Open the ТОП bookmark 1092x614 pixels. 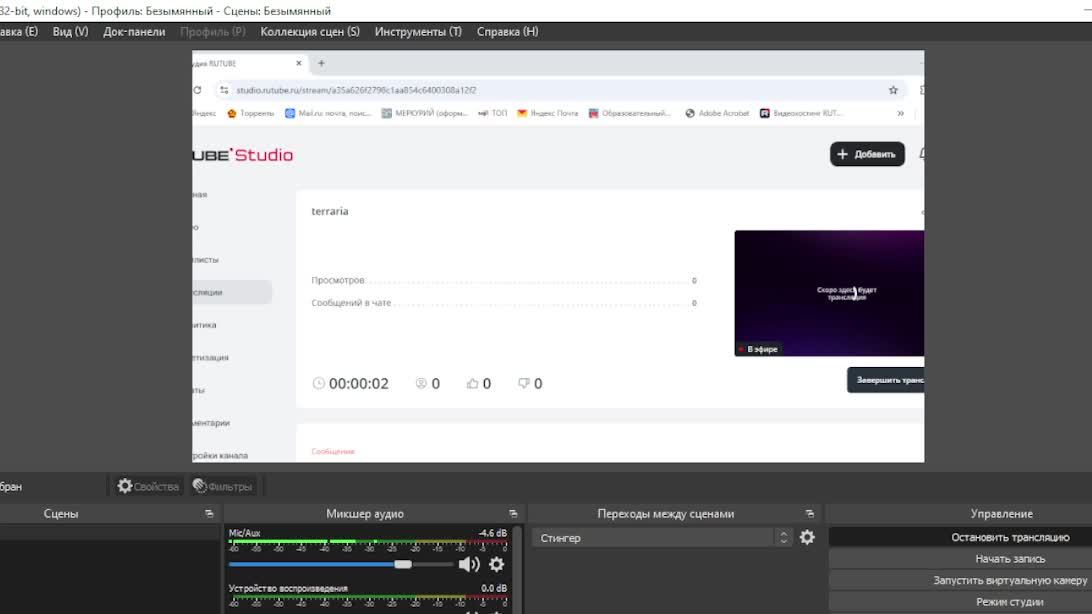[493, 113]
